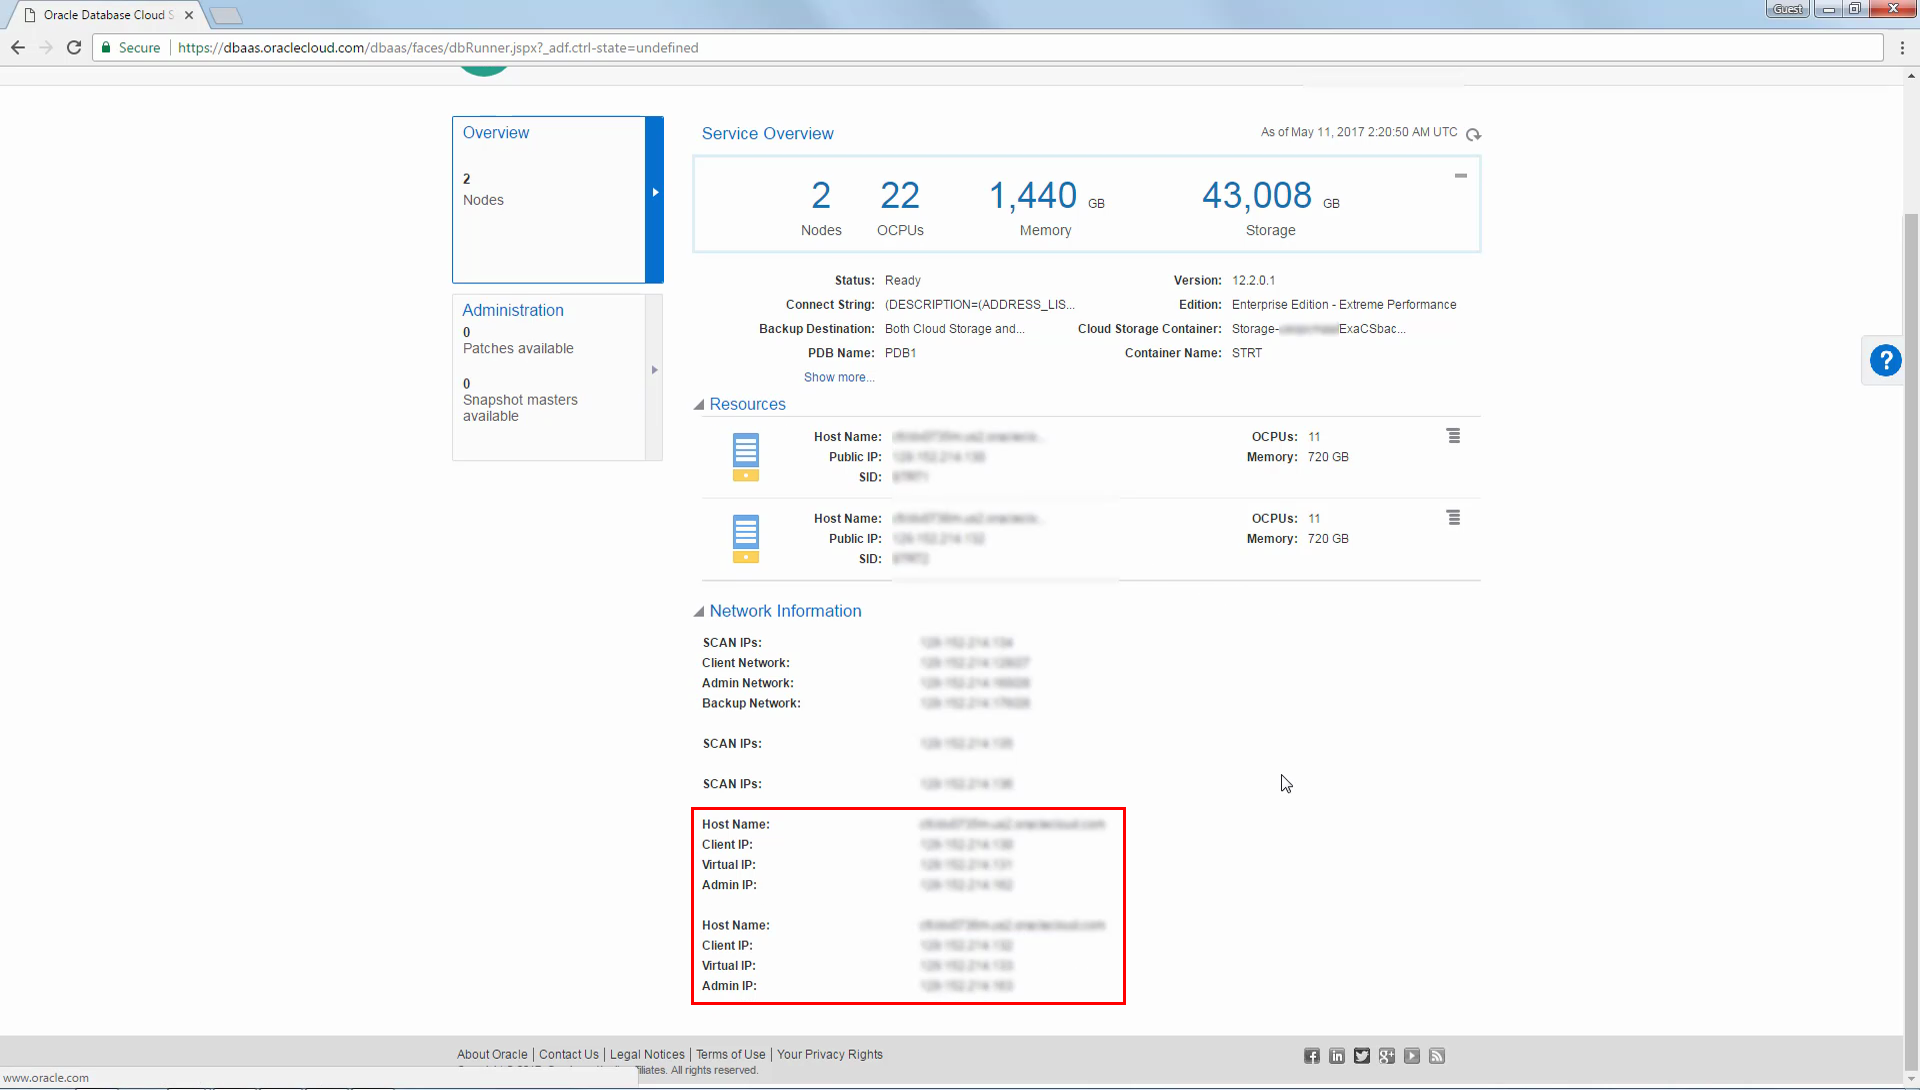Image resolution: width=1920 pixels, height=1090 pixels.
Task: Open a new browser tab
Action: pos(226,15)
